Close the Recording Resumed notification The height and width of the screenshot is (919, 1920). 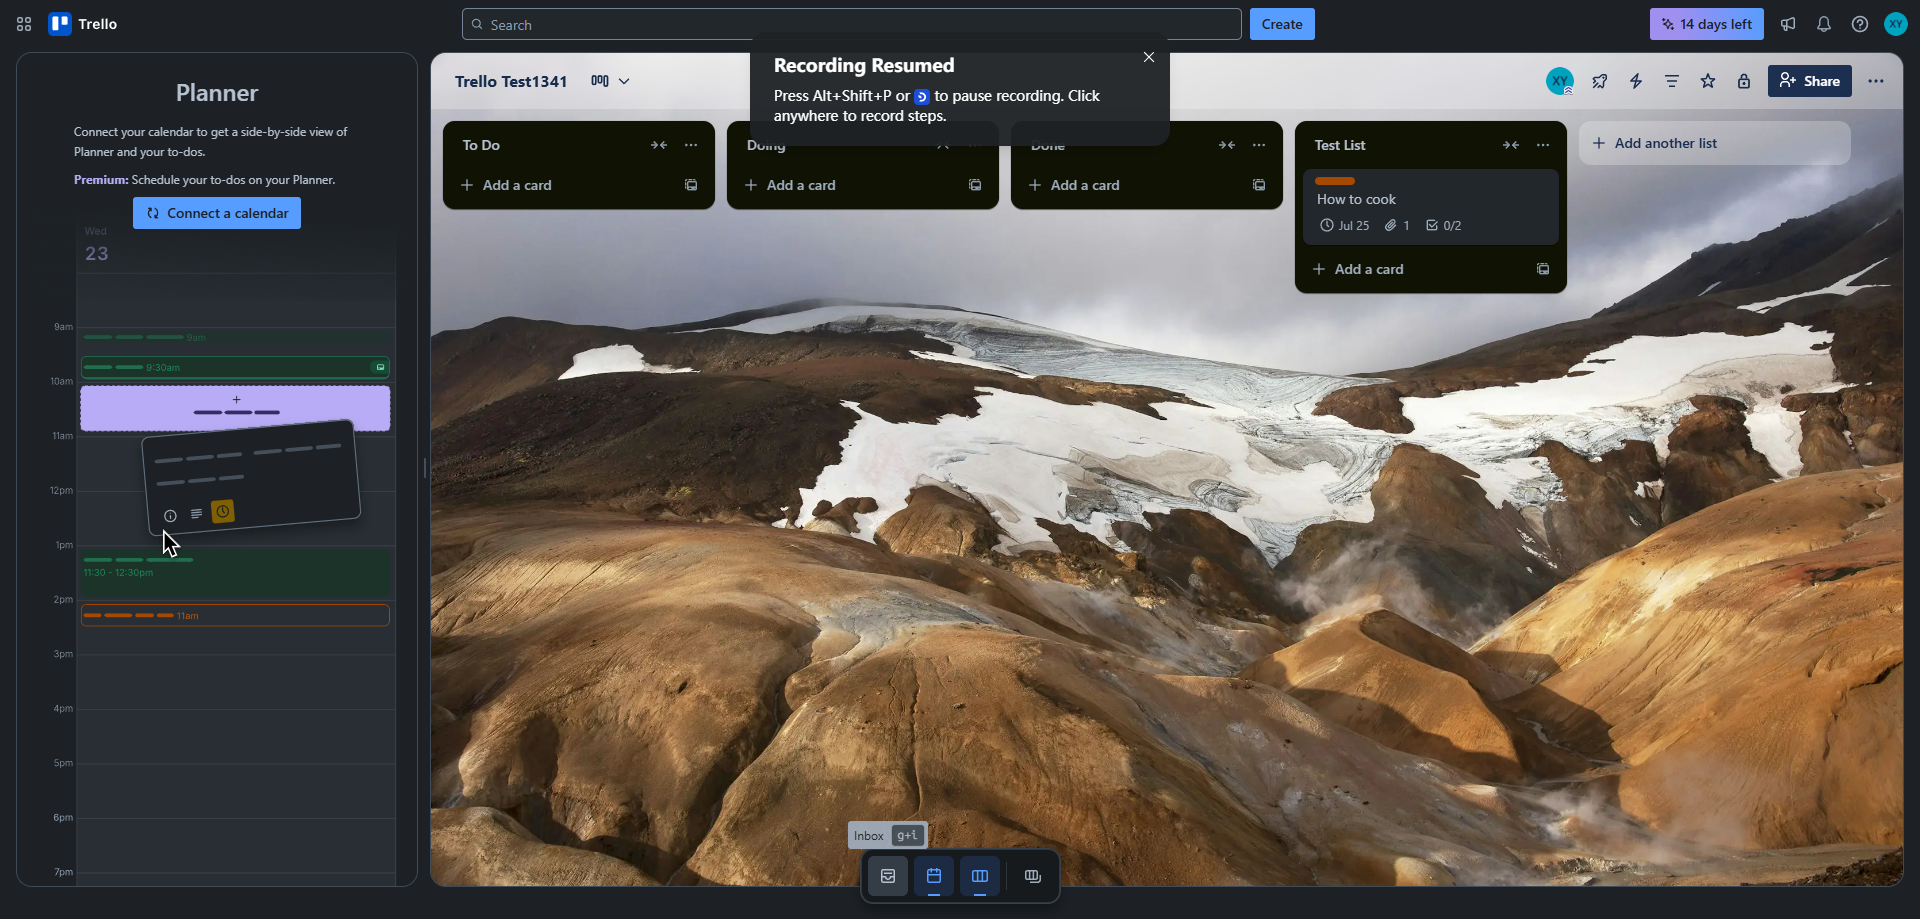click(x=1149, y=57)
